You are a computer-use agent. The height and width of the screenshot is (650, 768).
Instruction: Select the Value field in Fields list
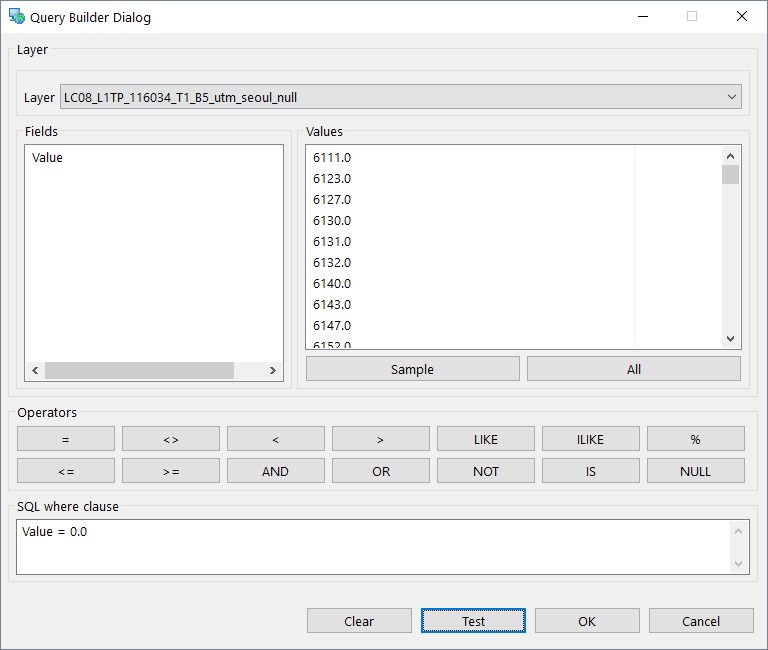point(48,158)
